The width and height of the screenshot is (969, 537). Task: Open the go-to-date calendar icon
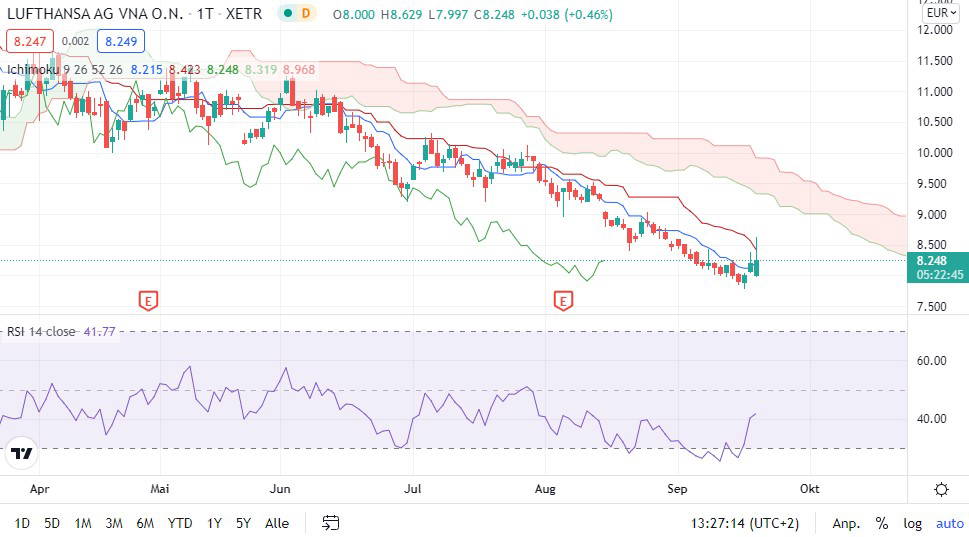click(331, 523)
